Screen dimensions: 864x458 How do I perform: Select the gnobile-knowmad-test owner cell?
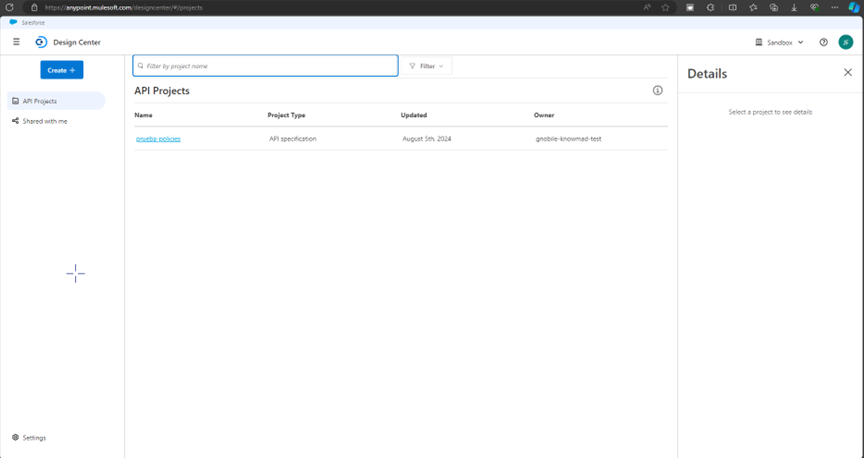568,139
